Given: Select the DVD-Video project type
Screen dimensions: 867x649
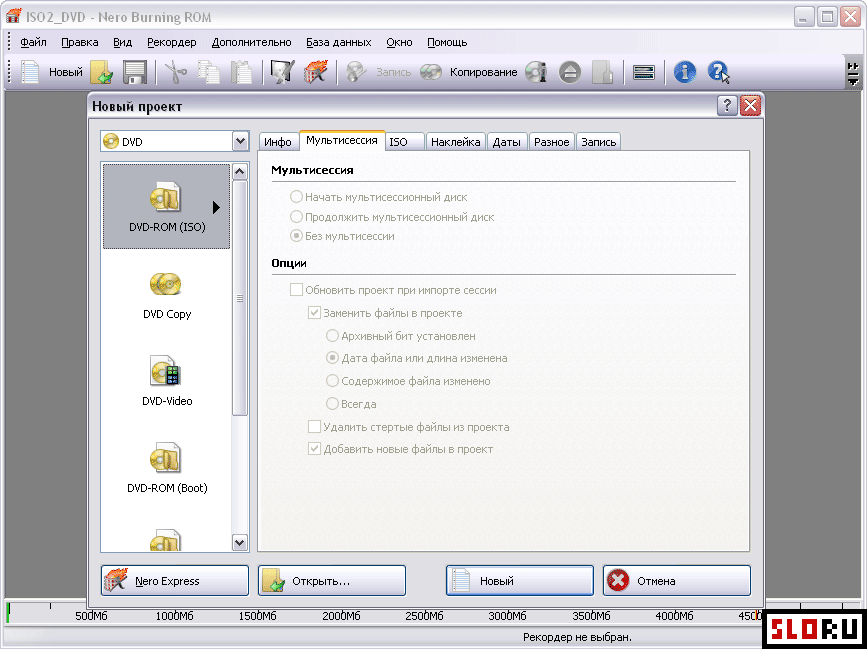Looking at the screenshot, I should click(x=166, y=381).
